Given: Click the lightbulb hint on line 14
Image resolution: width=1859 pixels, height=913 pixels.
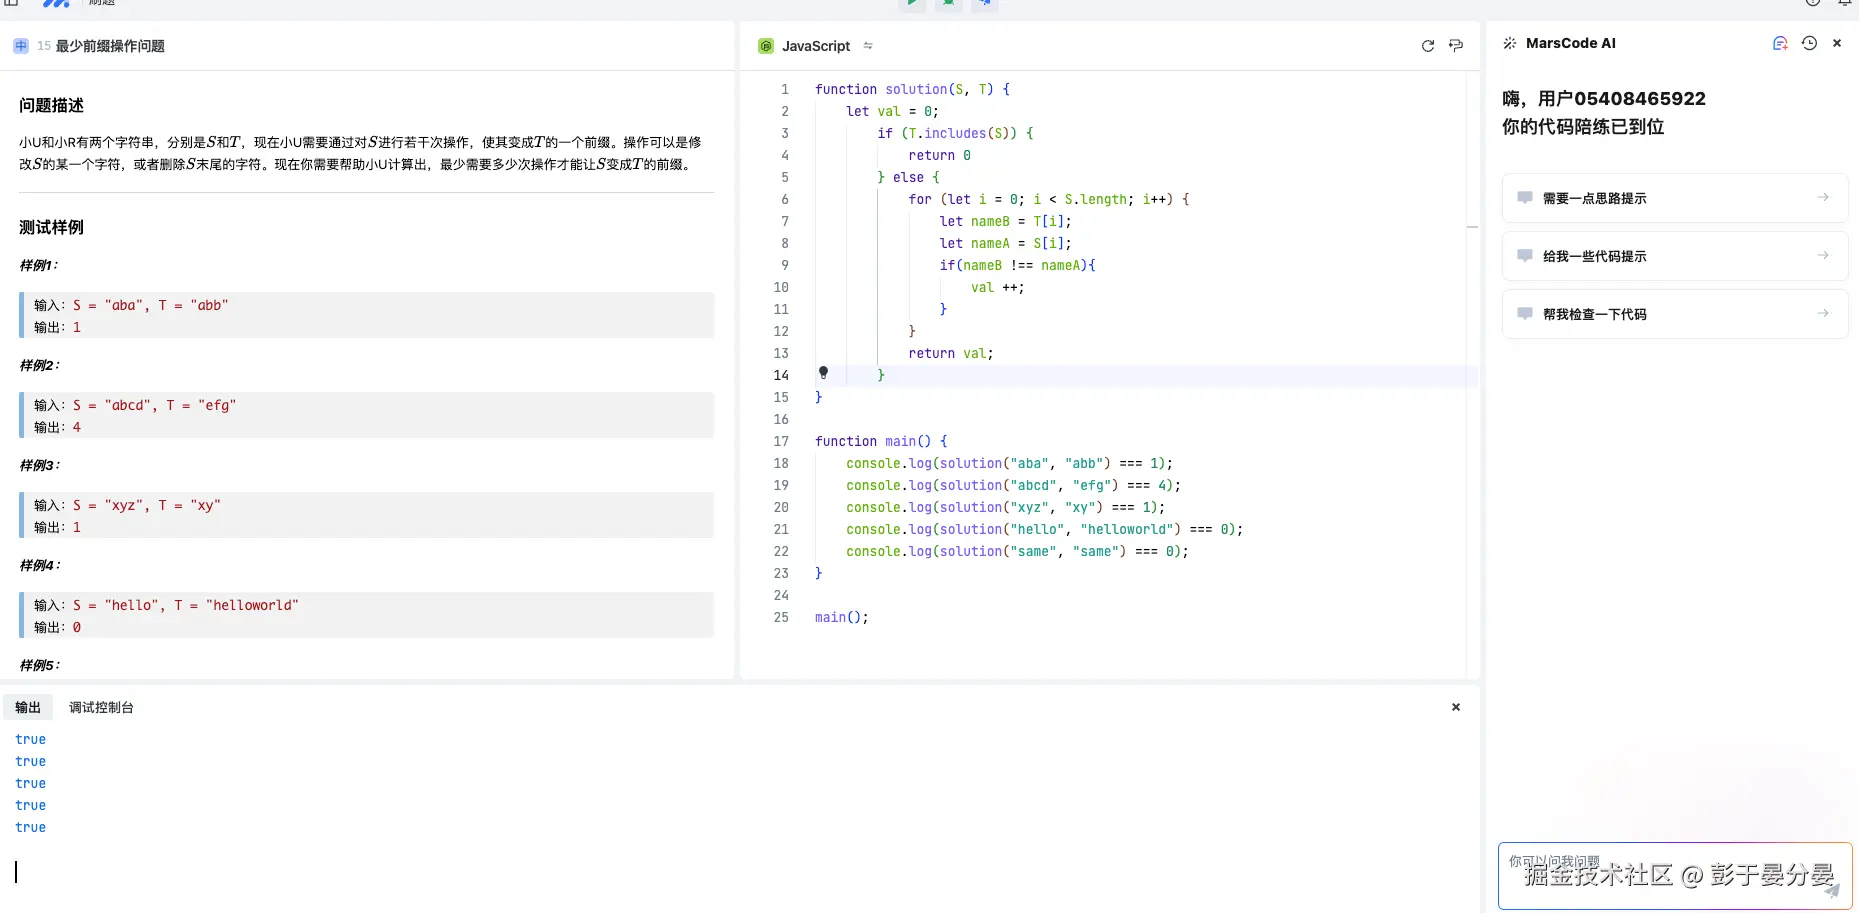Looking at the screenshot, I should 823,373.
